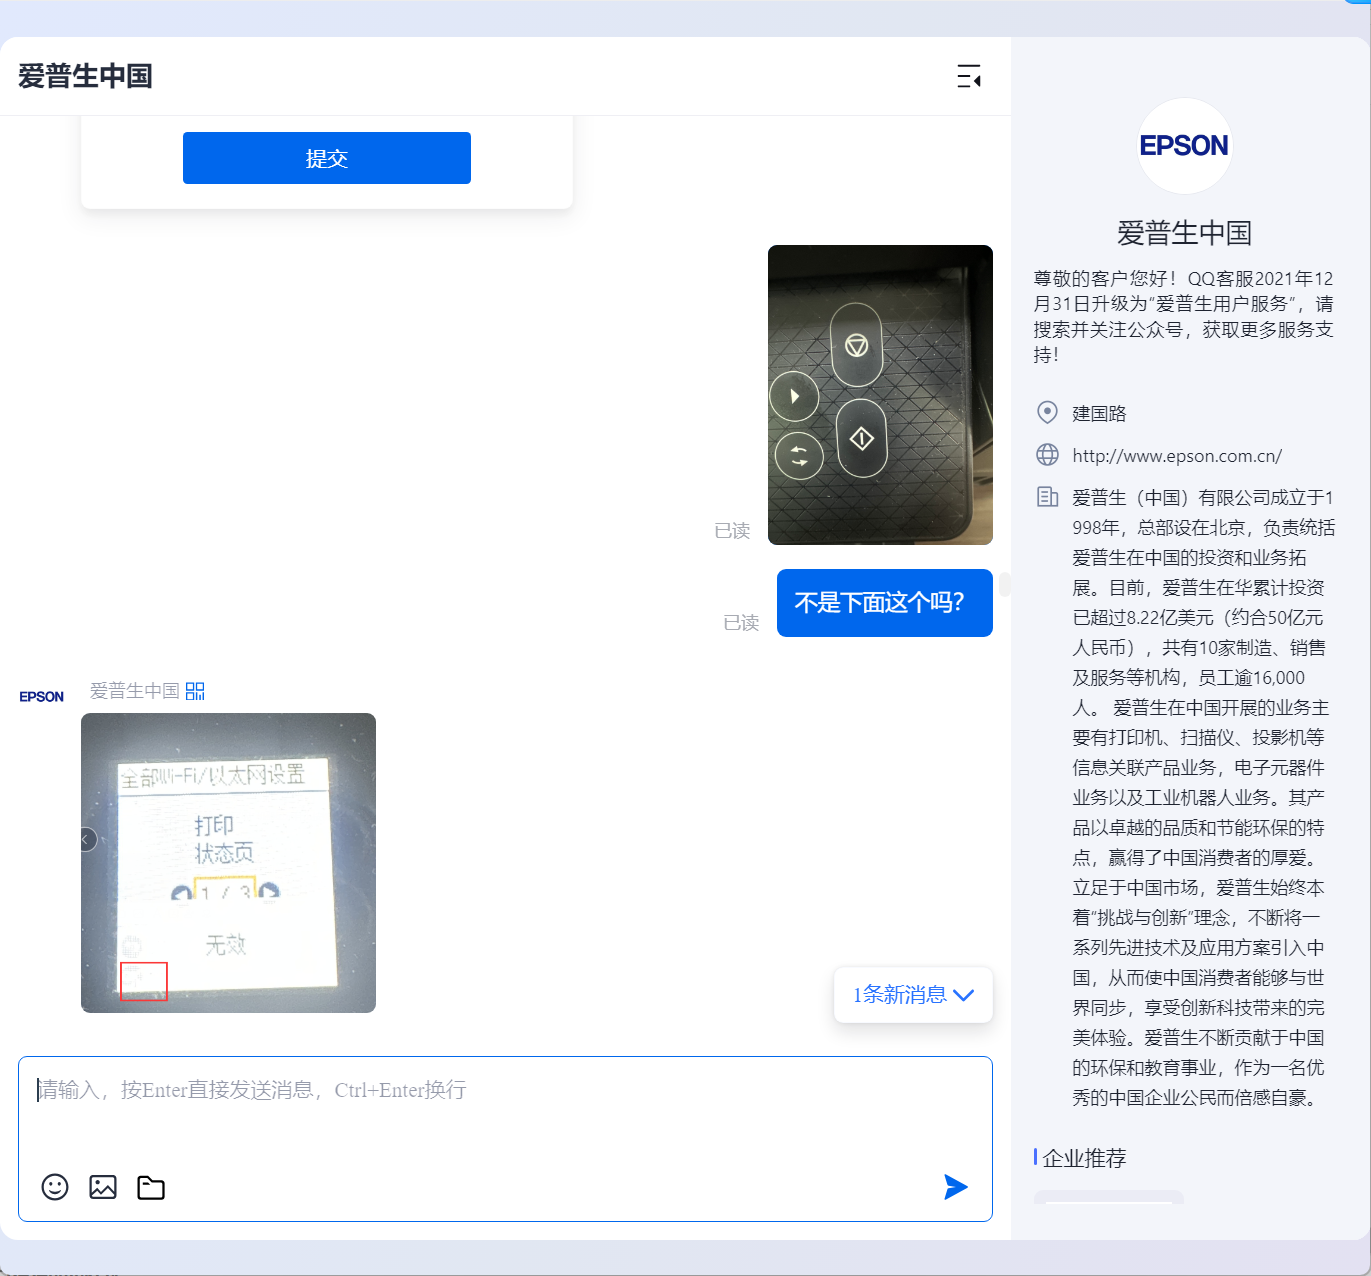Click the 建国路 address text
Image resolution: width=1371 pixels, height=1276 pixels.
[1099, 413]
